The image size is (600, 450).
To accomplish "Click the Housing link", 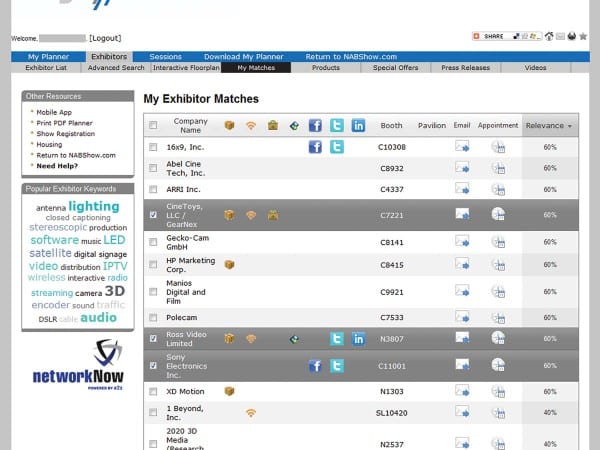I will 49,144.
